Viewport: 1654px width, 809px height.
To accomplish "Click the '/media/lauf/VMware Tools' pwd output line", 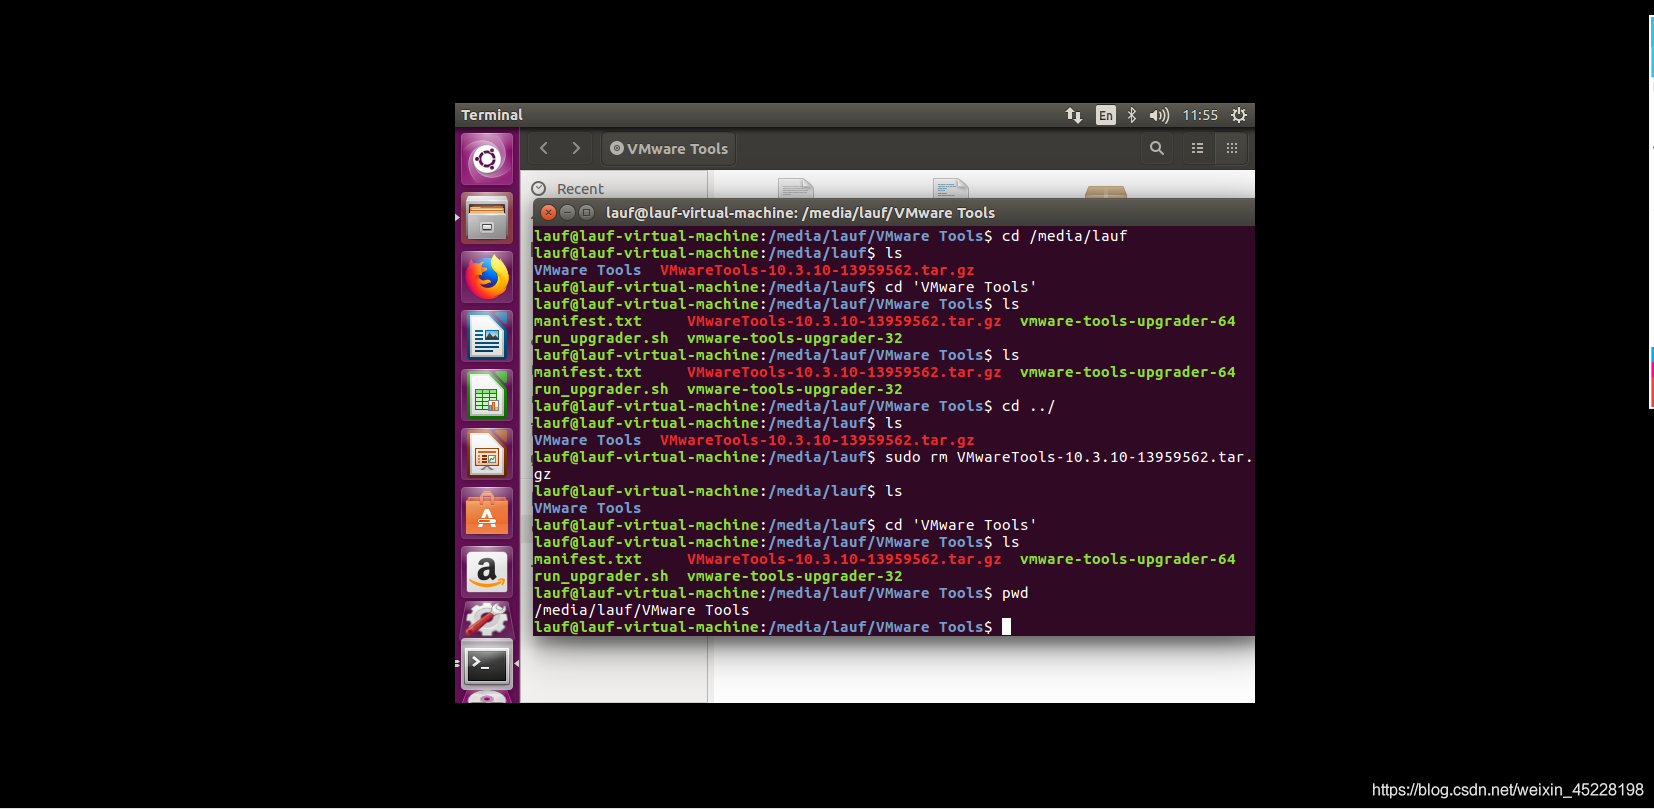I will pyautogui.click(x=641, y=610).
